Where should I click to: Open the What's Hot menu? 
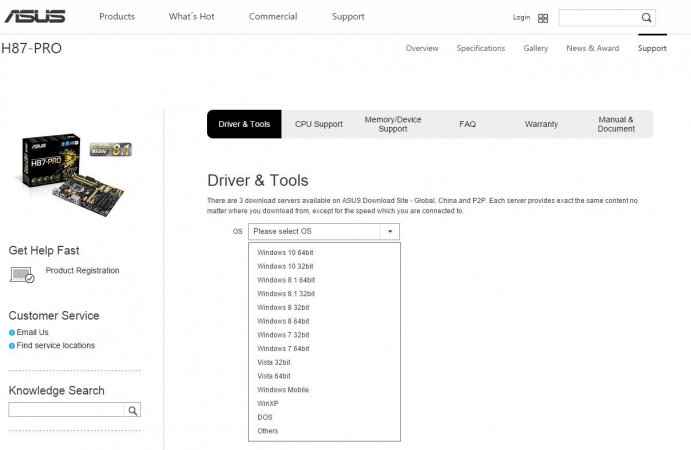point(191,16)
